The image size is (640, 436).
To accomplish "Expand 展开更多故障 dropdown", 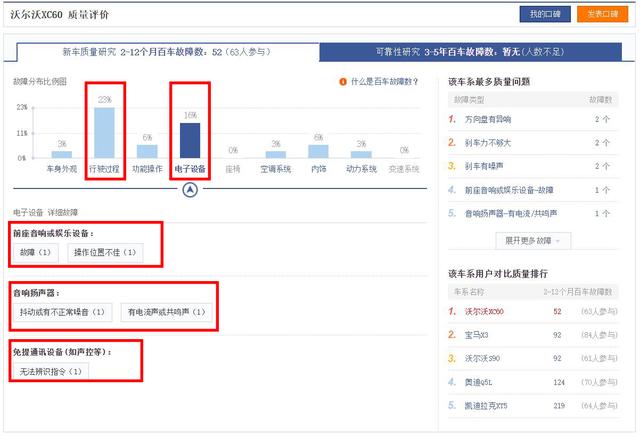I will pos(533,240).
